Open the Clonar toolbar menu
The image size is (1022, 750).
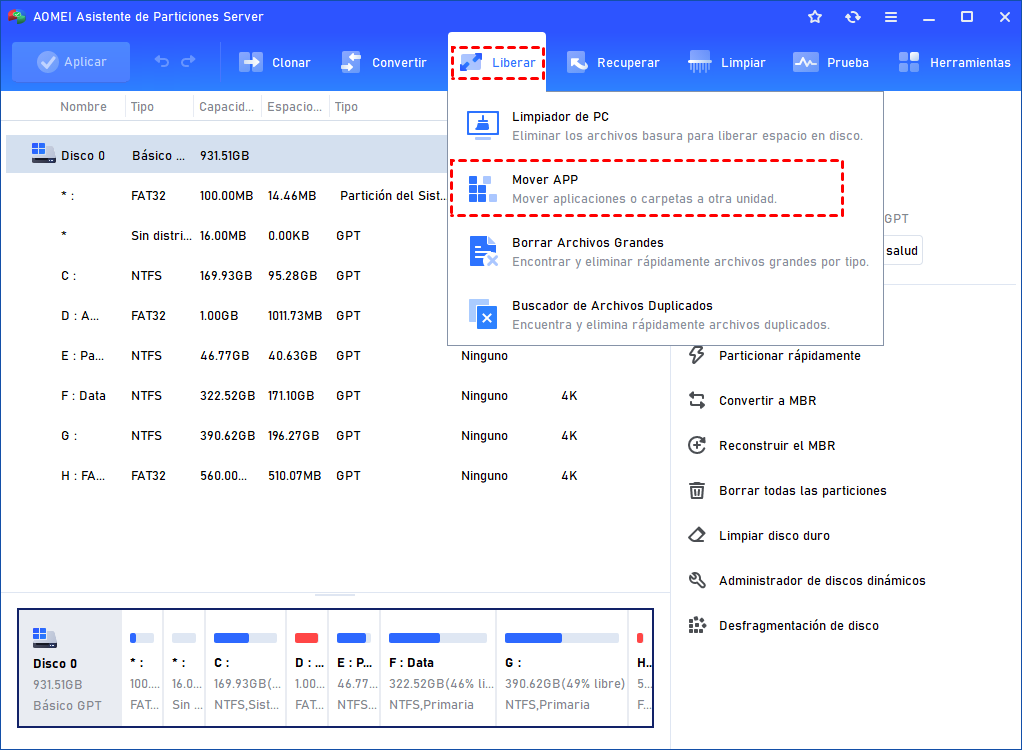pyautogui.click(x=274, y=63)
